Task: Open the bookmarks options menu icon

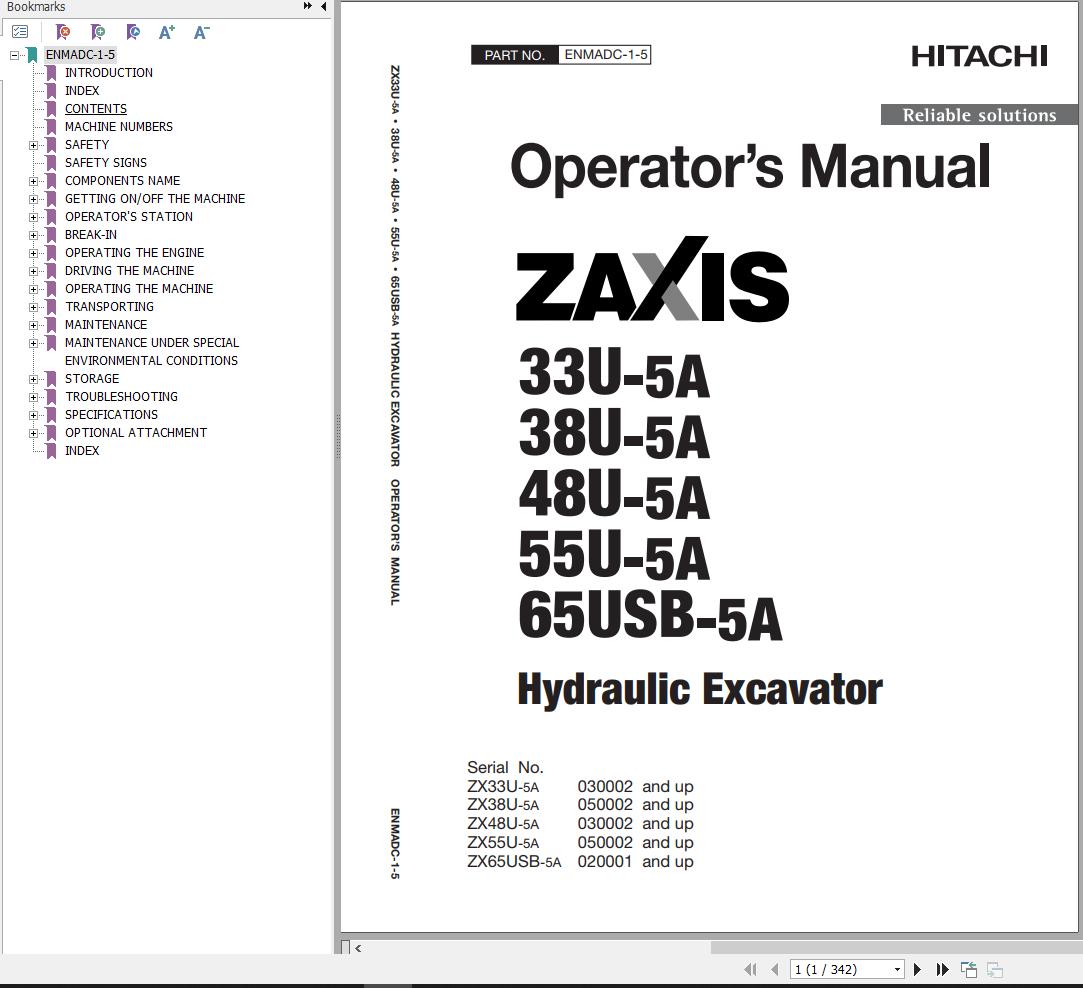Action: 20,32
